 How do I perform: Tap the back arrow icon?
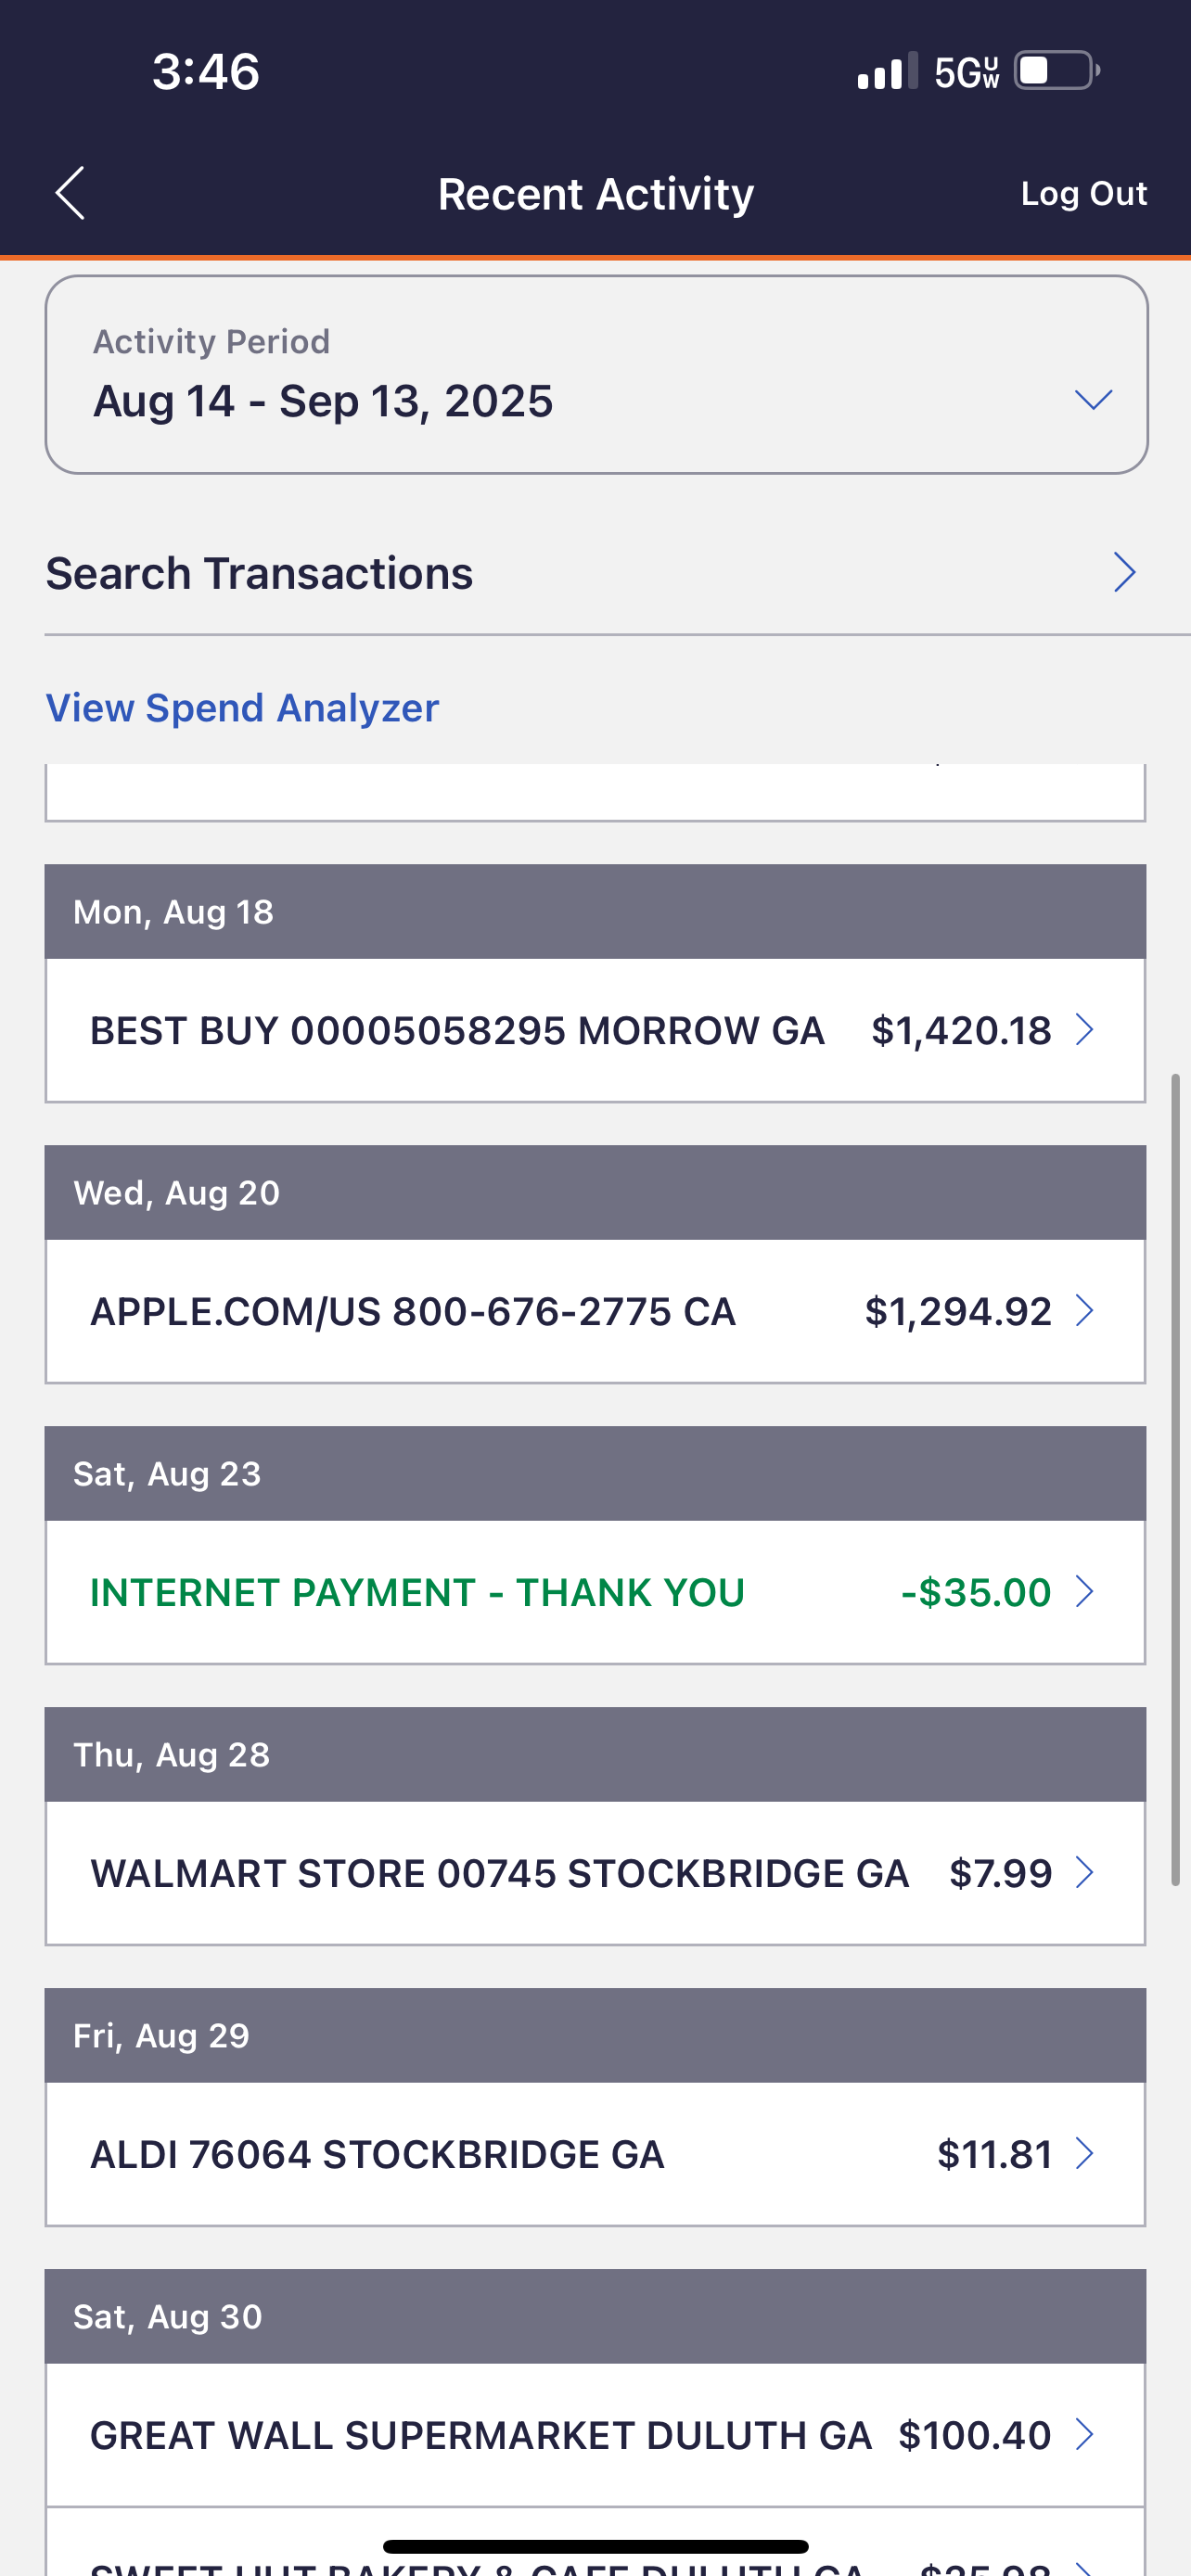pyautogui.click(x=70, y=193)
